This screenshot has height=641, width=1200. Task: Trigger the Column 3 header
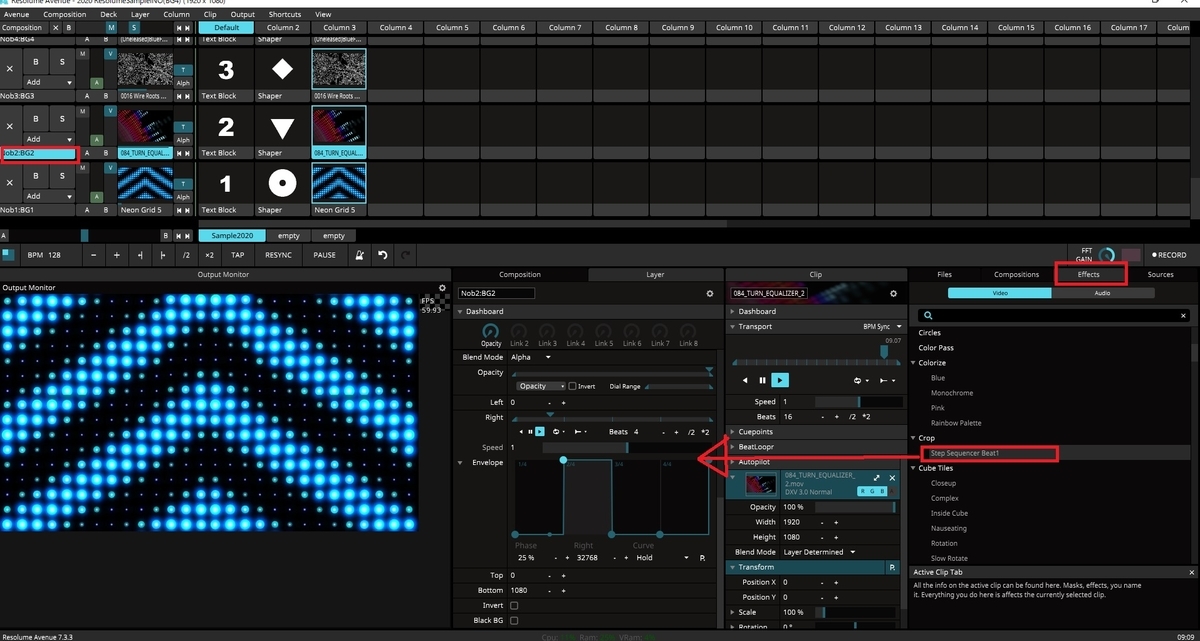pos(339,28)
